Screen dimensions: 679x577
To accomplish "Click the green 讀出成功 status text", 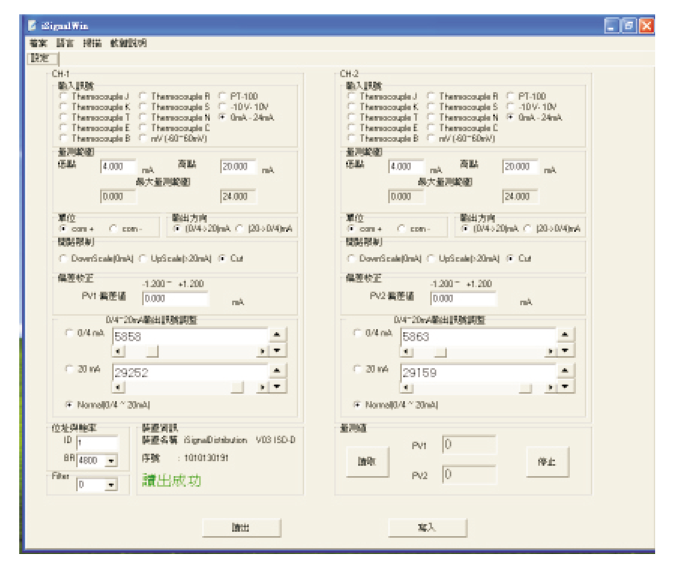I will tap(171, 480).
